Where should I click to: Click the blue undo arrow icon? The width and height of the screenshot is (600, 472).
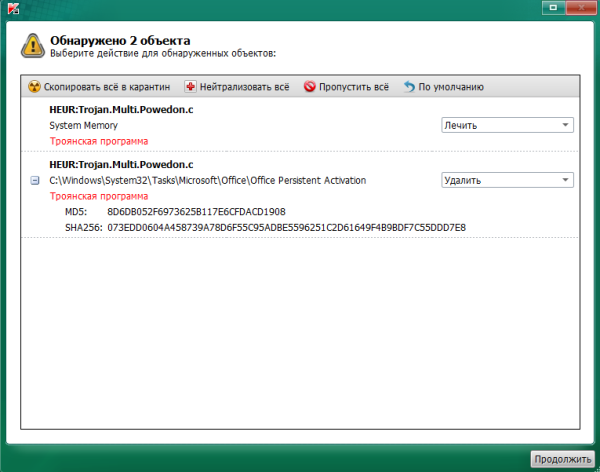point(409,87)
